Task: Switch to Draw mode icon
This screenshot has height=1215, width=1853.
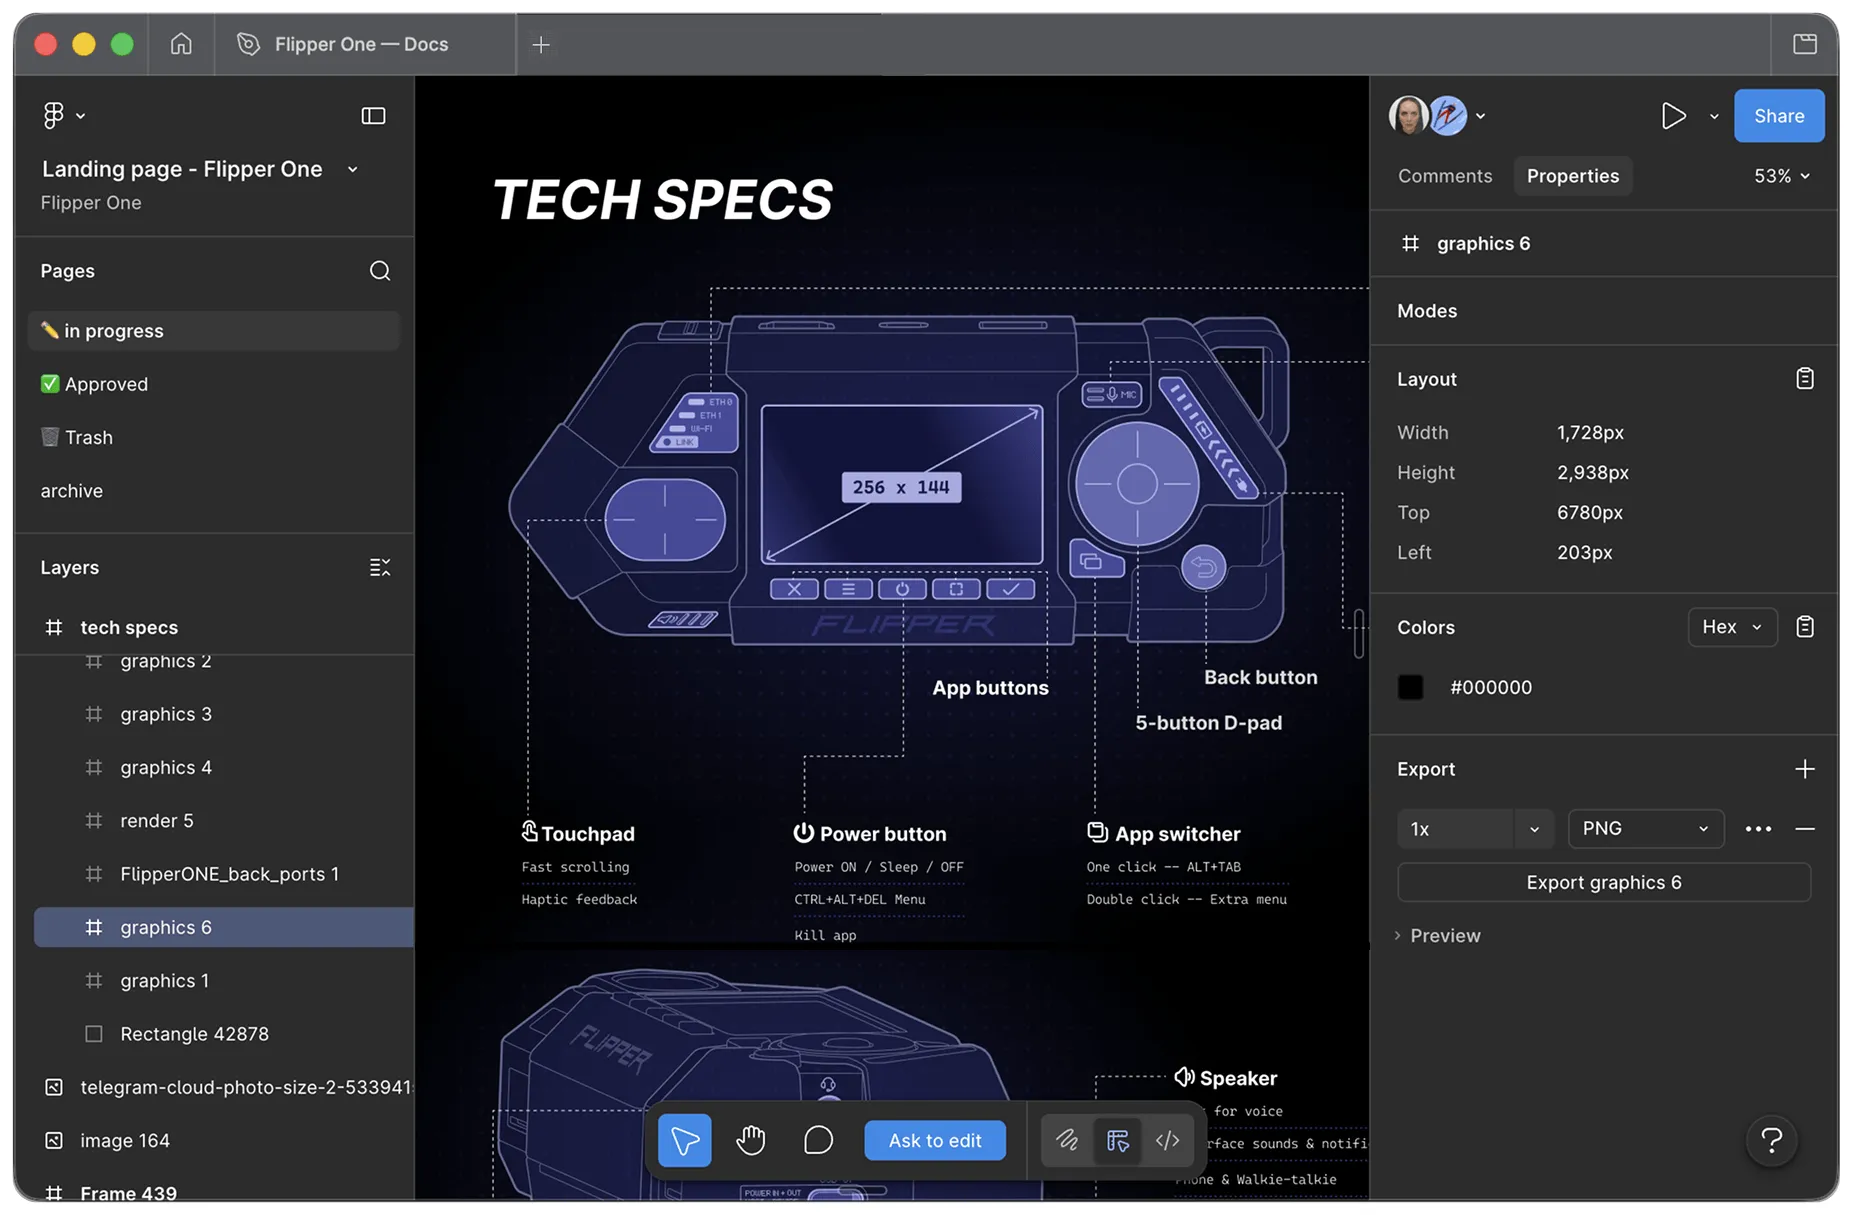Action: pyautogui.click(x=1067, y=1140)
